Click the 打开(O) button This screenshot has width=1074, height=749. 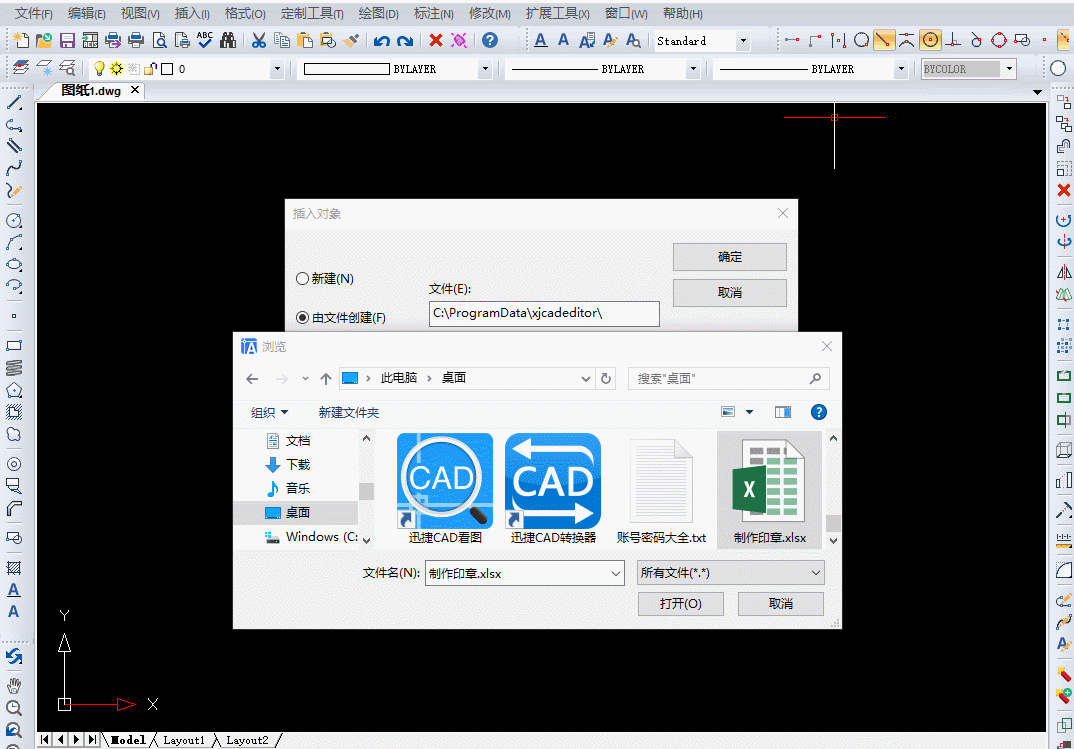coord(680,604)
